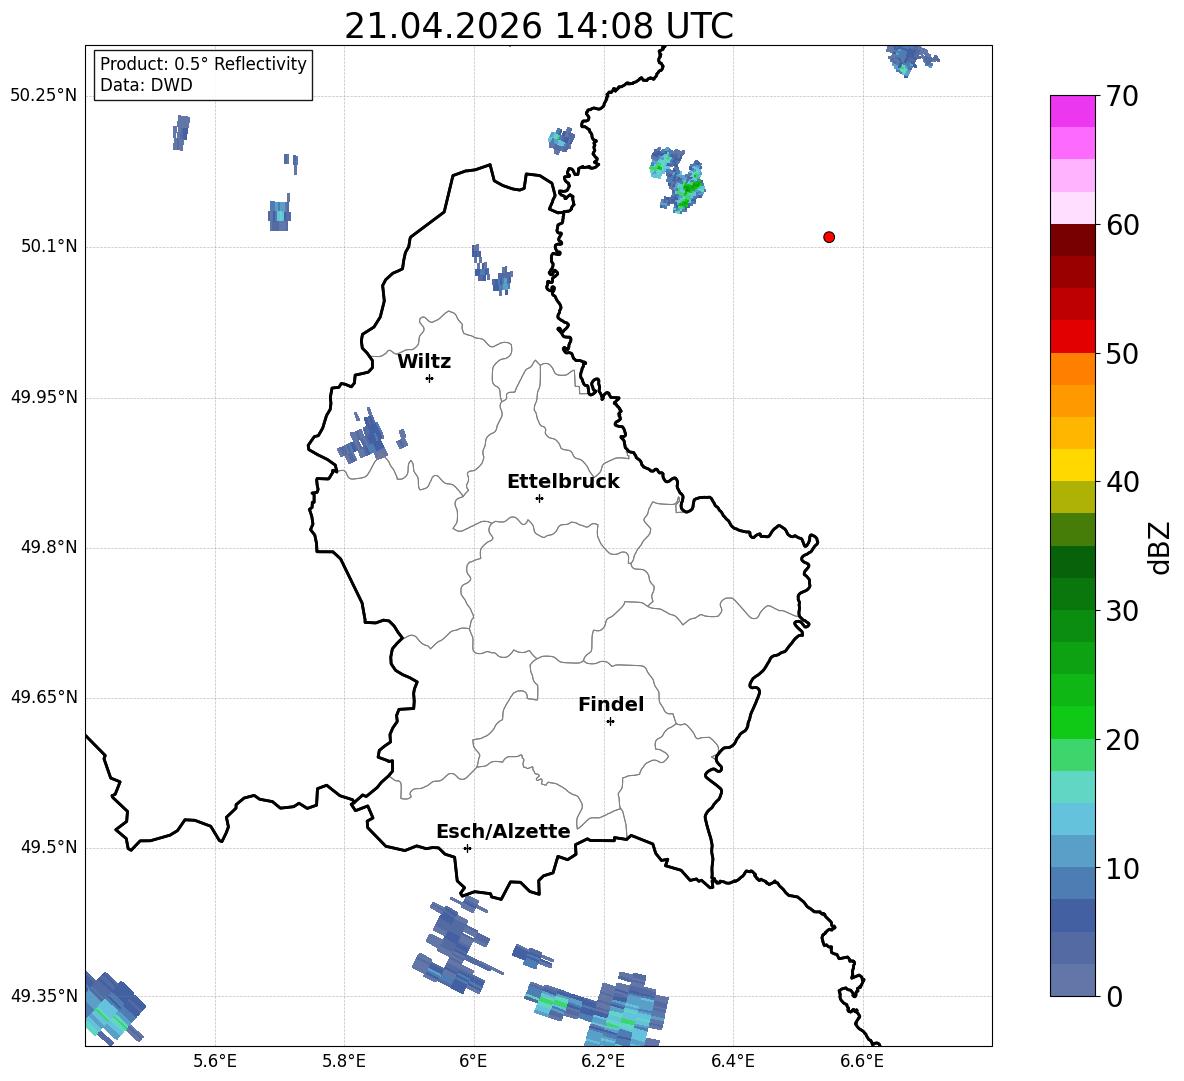
Task: Click the blue echo cluster southwest of Wiltz
Action: (371, 438)
